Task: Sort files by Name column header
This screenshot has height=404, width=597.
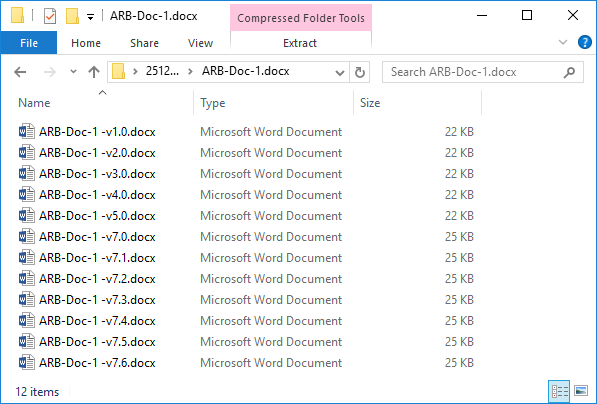Action: 34,103
